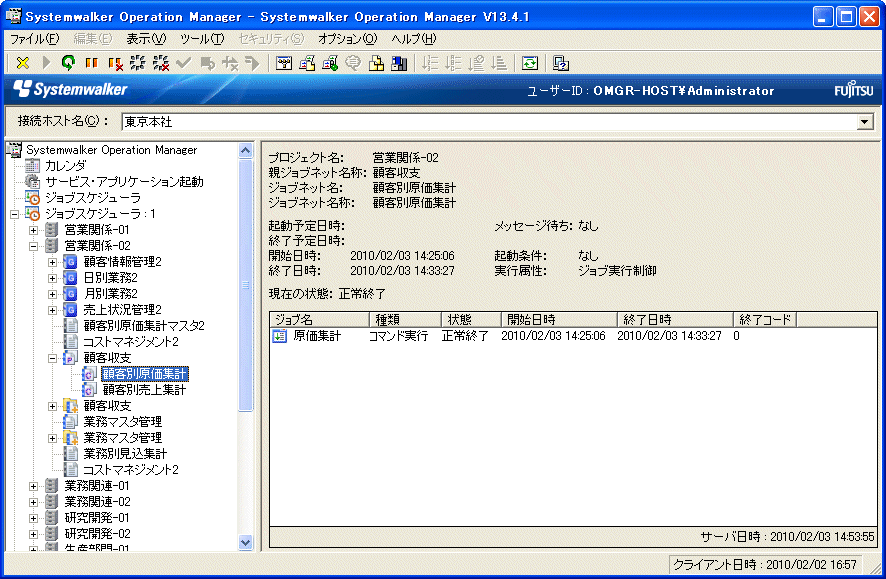Click the green refresh window toolbar icon

pyautogui.click(x=529, y=63)
